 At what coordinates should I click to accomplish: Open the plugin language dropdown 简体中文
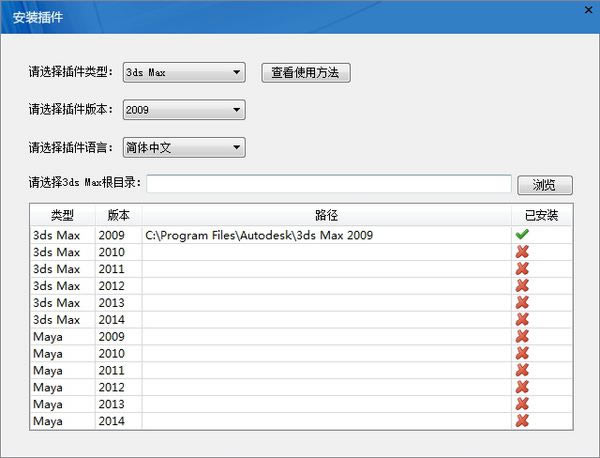coord(184,147)
